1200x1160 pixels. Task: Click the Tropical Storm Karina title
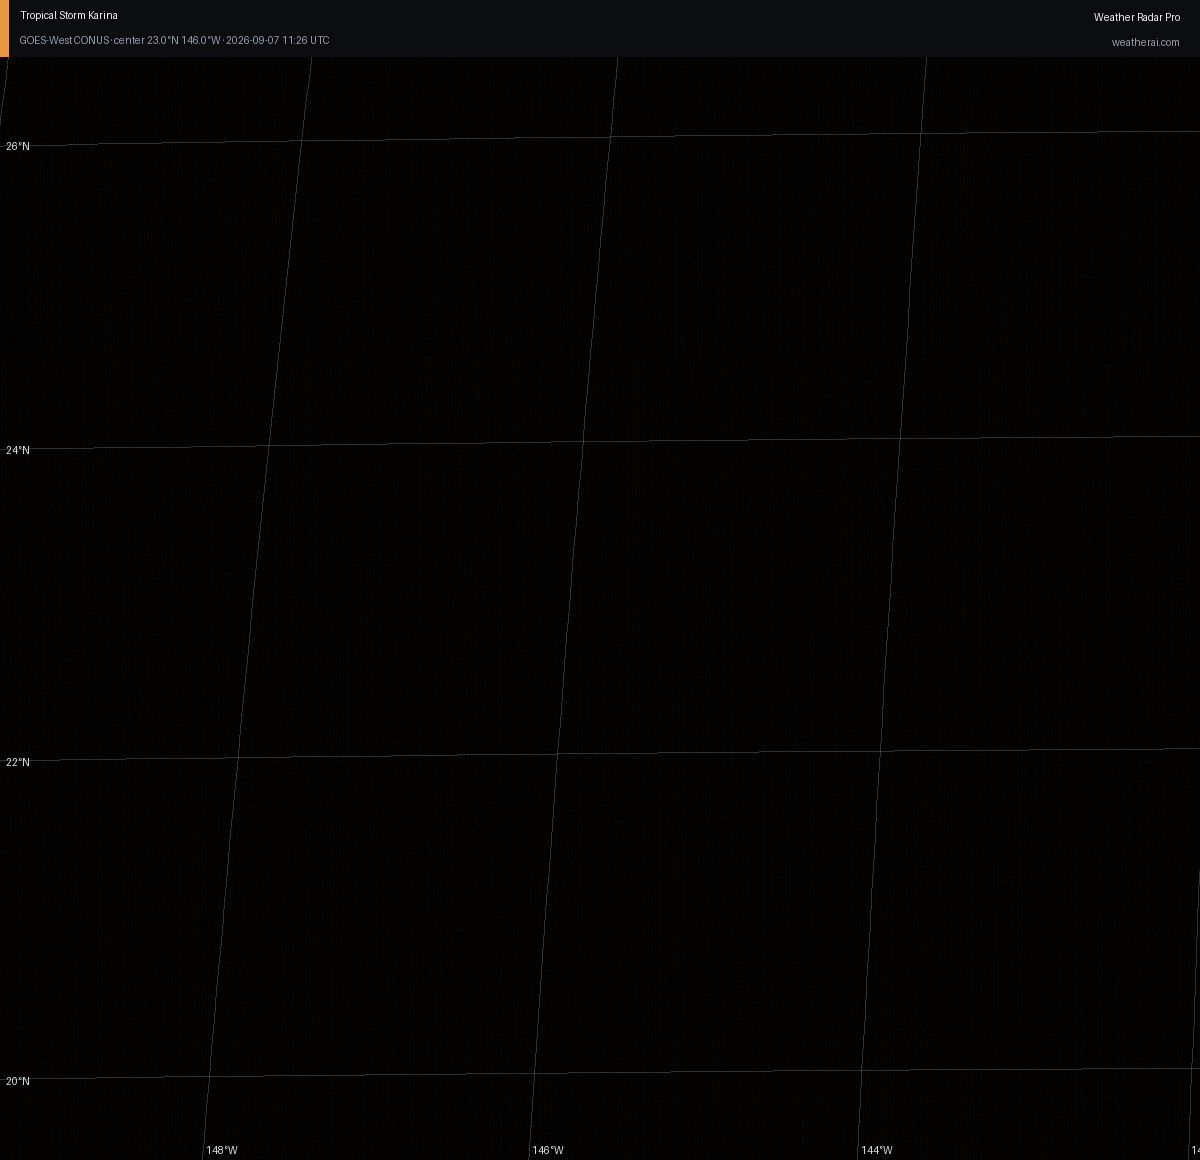tap(69, 16)
